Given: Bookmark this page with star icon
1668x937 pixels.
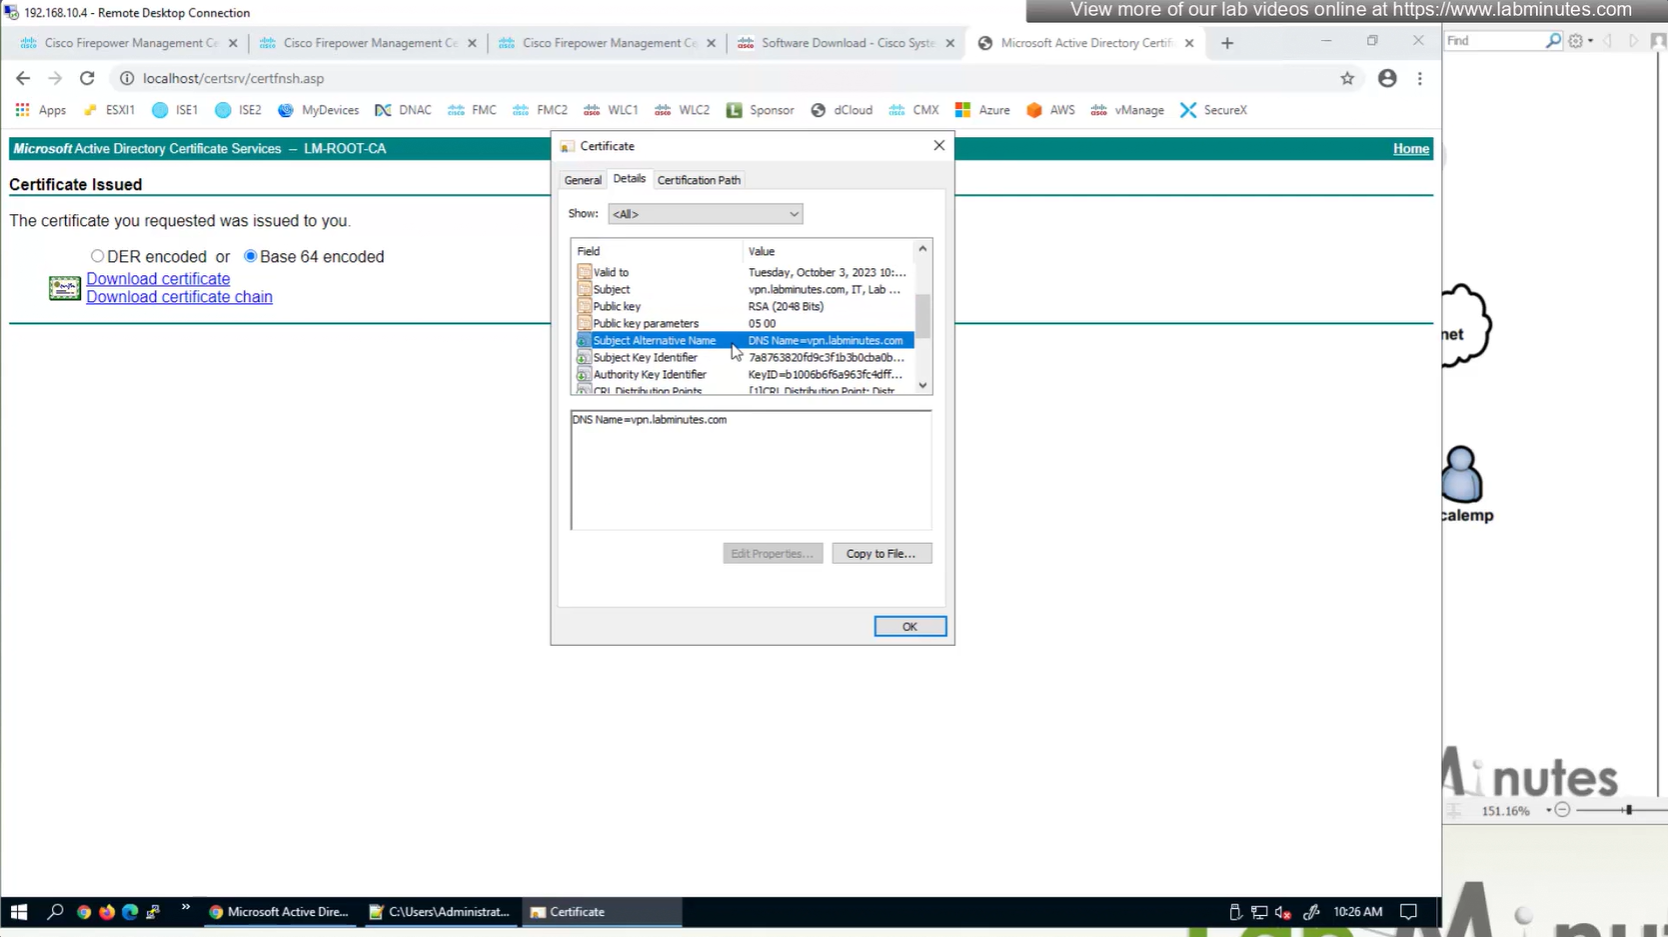Looking at the screenshot, I should point(1347,78).
